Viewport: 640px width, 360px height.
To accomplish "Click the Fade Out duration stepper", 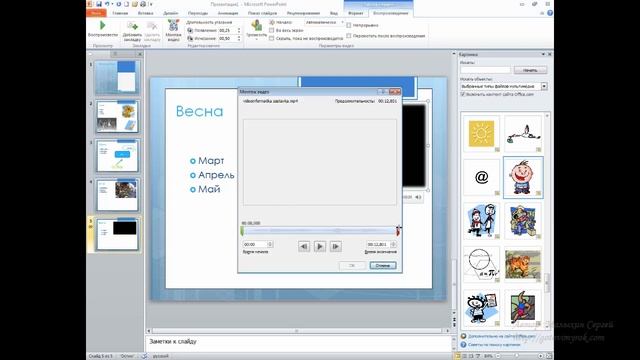I will click(x=239, y=38).
